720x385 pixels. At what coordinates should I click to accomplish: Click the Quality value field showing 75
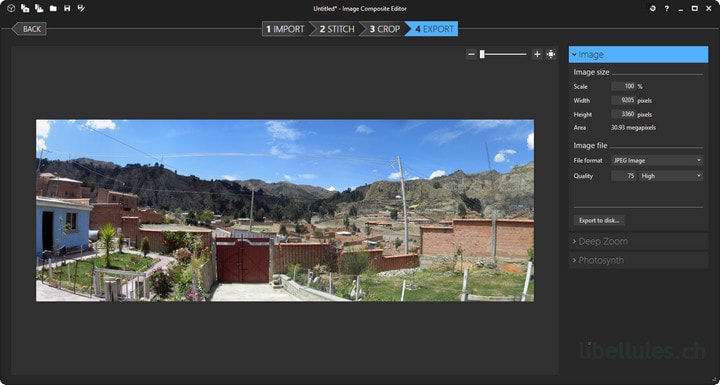[x=624, y=176]
